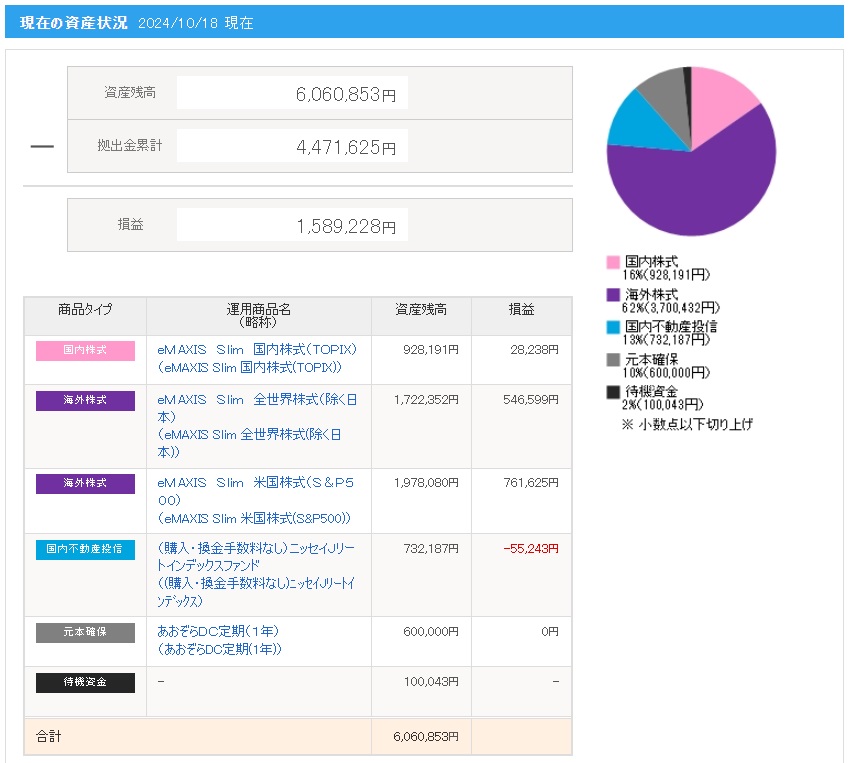Screen dimensions: 850x763
Task: Click the 損益 column header
Action: coord(521,310)
